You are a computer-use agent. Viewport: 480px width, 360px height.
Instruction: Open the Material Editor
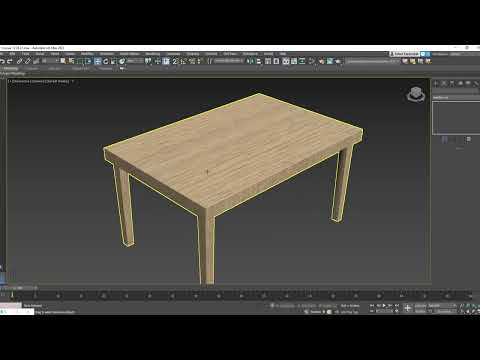click(312, 61)
